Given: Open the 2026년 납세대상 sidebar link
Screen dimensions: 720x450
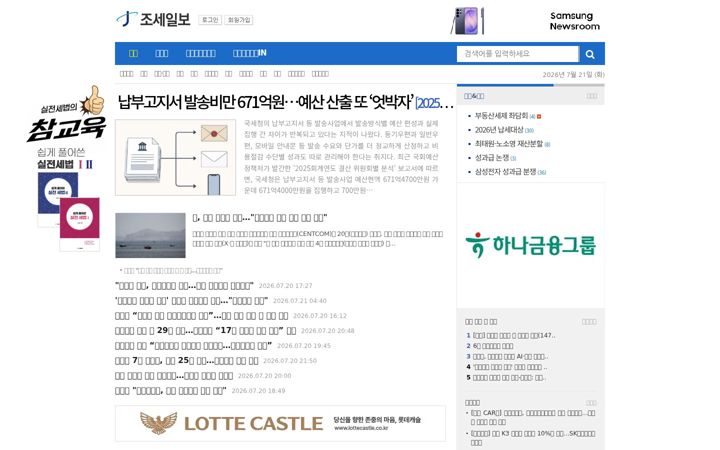Looking at the screenshot, I should 499,130.
